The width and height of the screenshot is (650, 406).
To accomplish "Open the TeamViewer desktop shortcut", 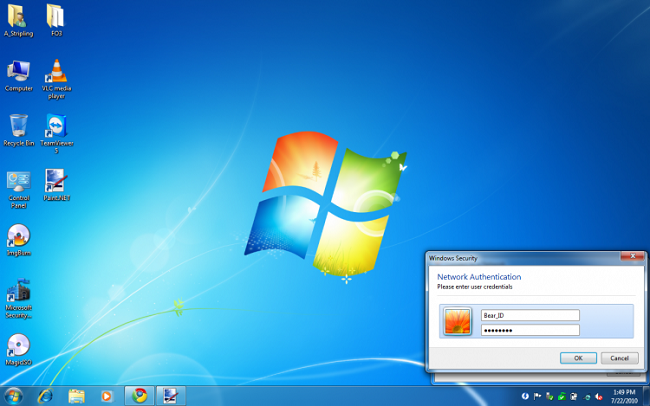I will pos(58,127).
